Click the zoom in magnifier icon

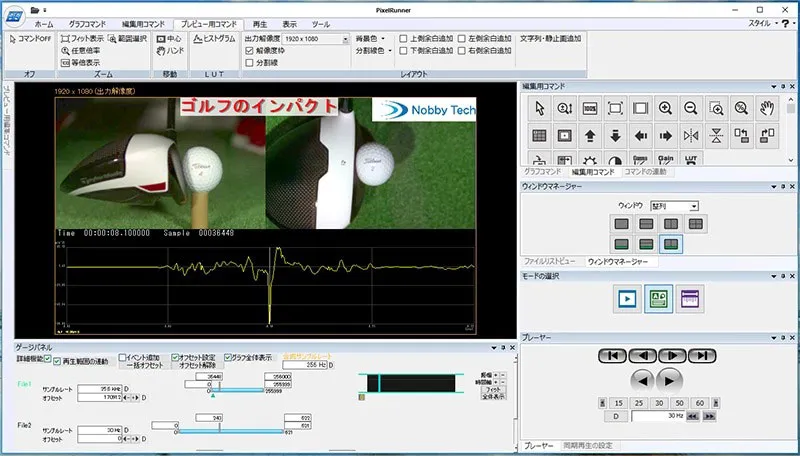[x=666, y=108]
